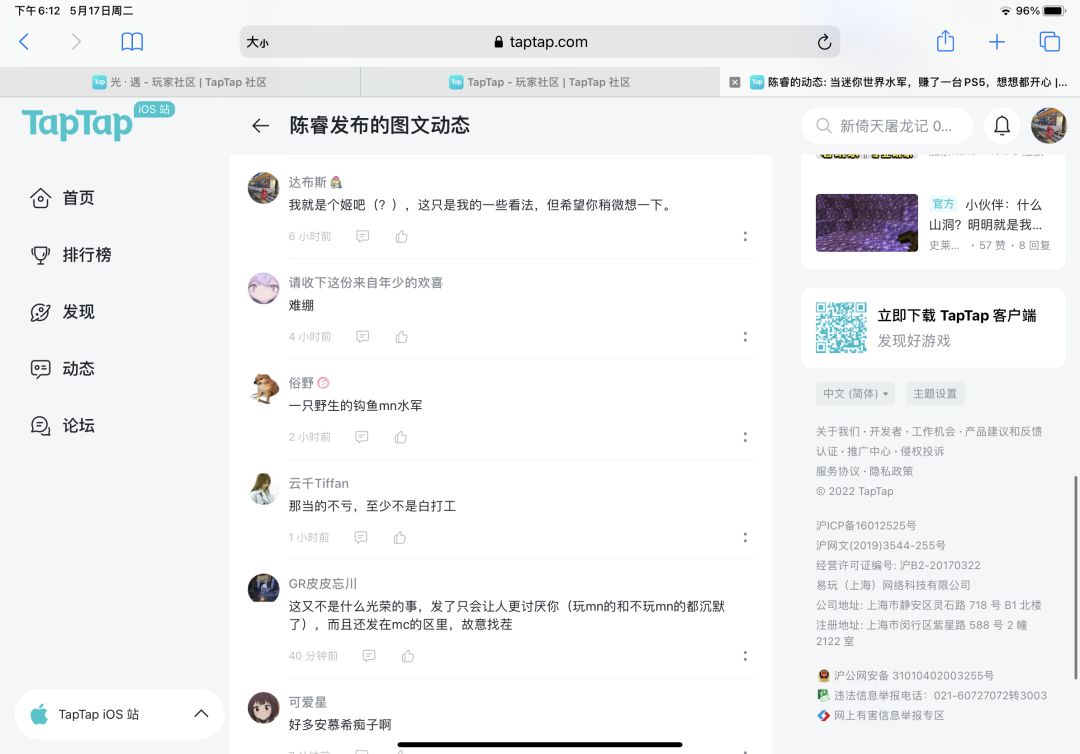This screenshot has height=754, width=1080.
Task: Open more options on 难绷 comment
Action: click(745, 337)
